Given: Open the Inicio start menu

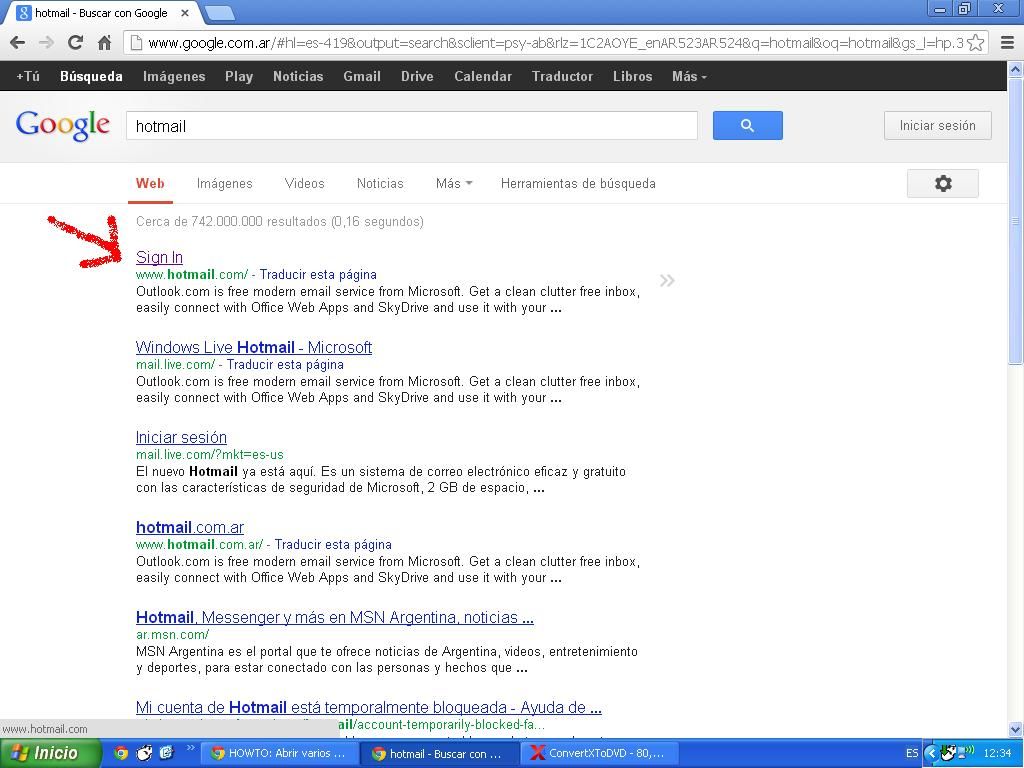Looking at the screenshot, I should click(x=51, y=753).
